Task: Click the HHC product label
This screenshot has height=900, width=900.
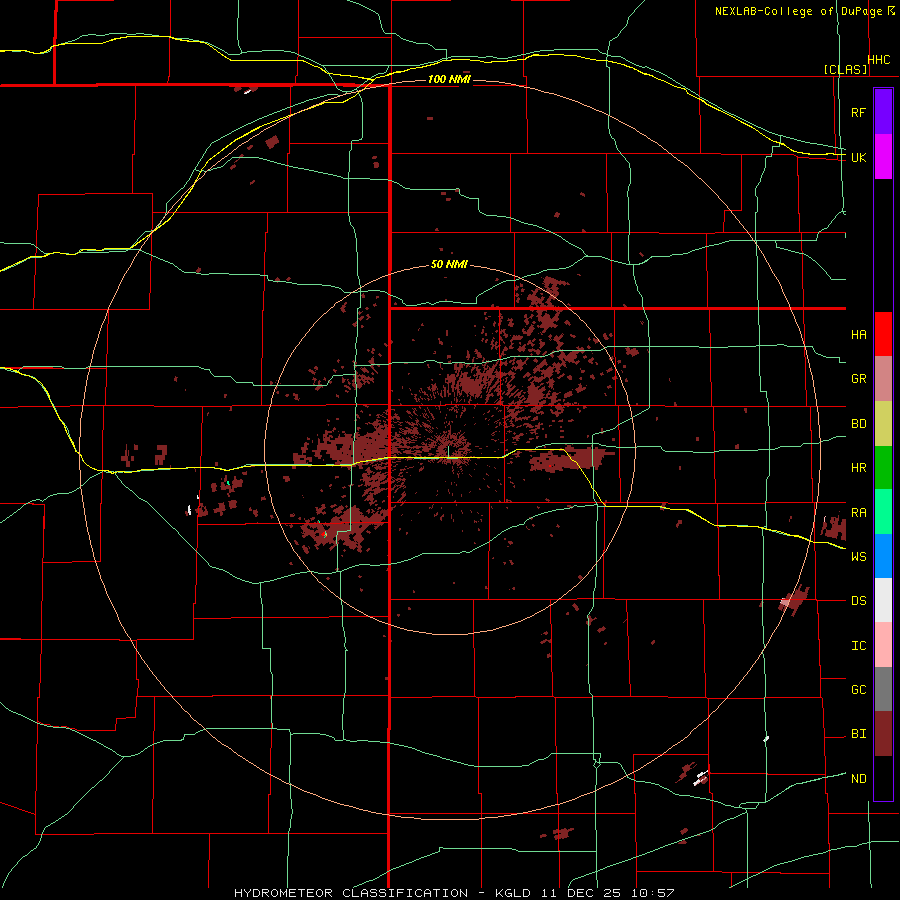Action: point(879,60)
